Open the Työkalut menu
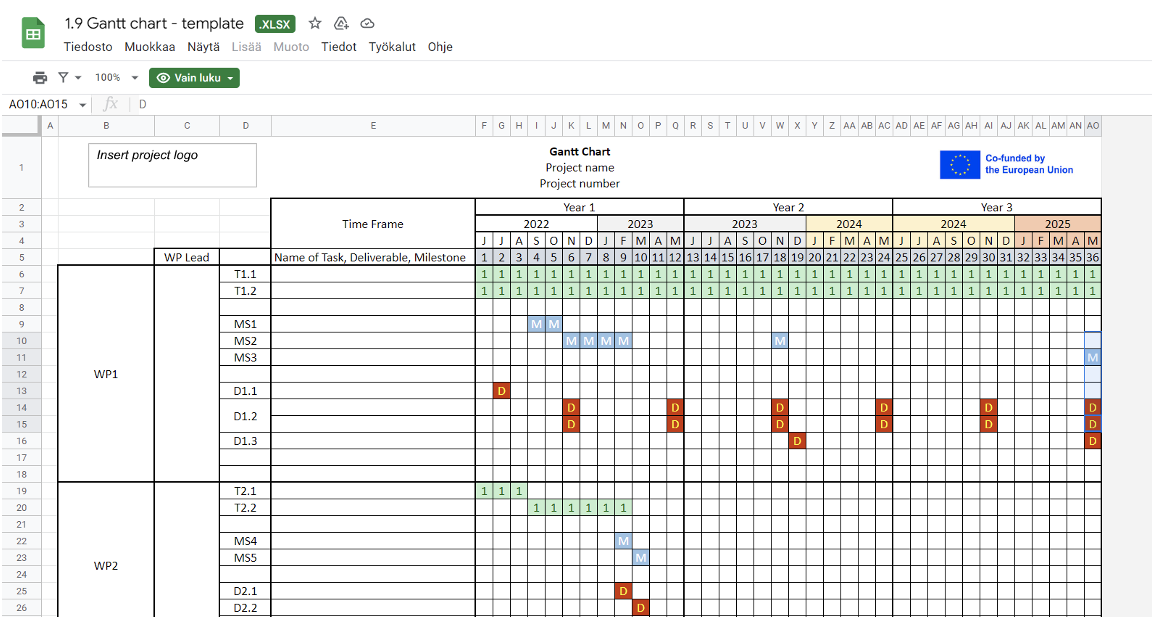This screenshot has width=1152, height=618. [x=392, y=46]
